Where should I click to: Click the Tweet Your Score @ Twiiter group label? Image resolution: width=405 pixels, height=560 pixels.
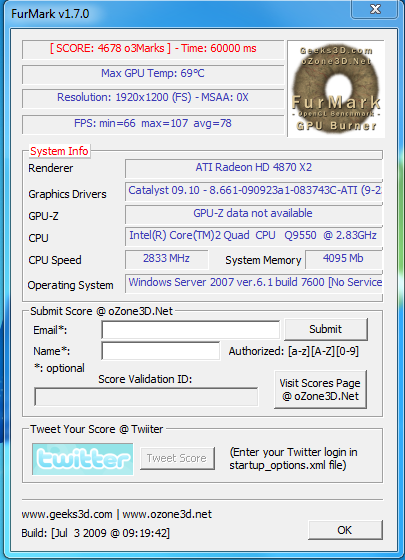96,429
